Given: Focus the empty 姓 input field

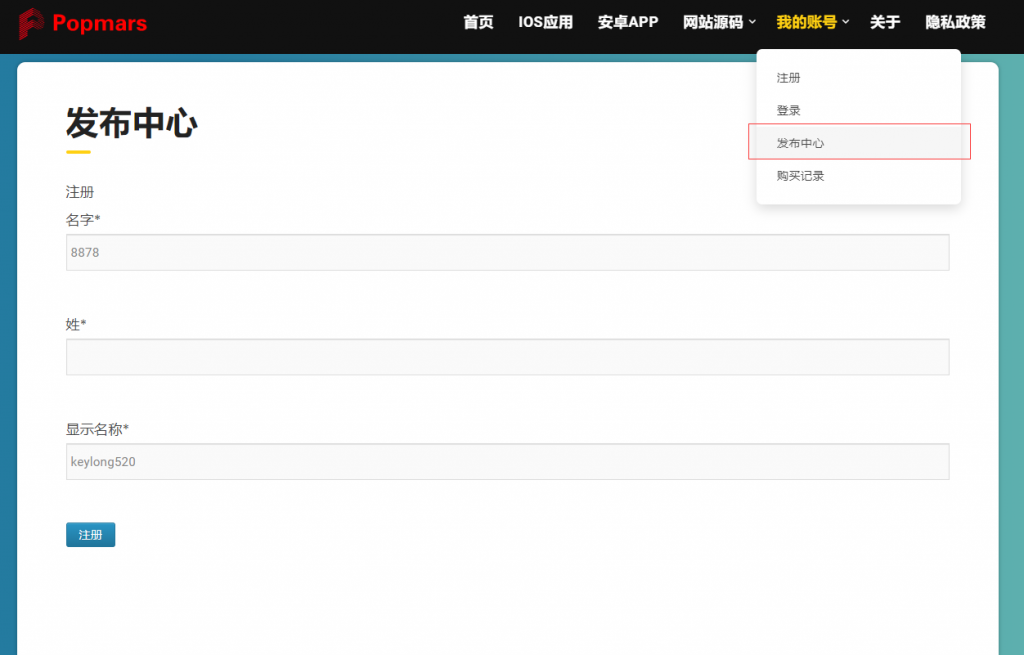Looking at the screenshot, I should point(507,357).
